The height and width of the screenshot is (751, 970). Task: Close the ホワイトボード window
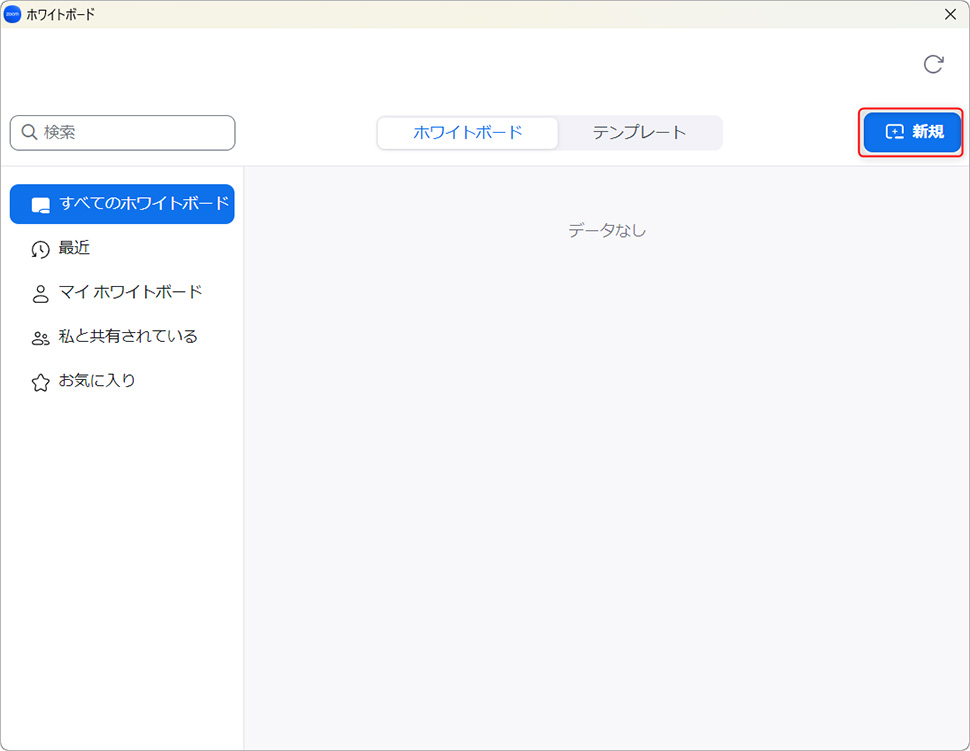(x=950, y=14)
